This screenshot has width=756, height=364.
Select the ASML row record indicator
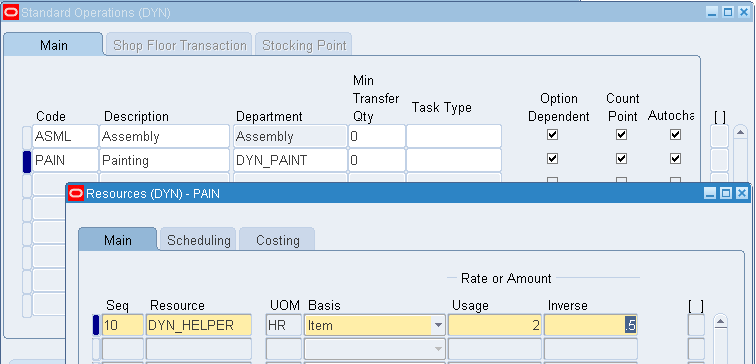coord(27,137)
